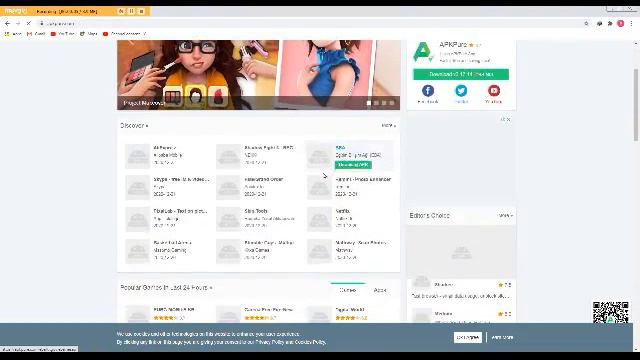Open the Fate/Grand Order app entry
This screenshot has width=640, height=360.
259,187
